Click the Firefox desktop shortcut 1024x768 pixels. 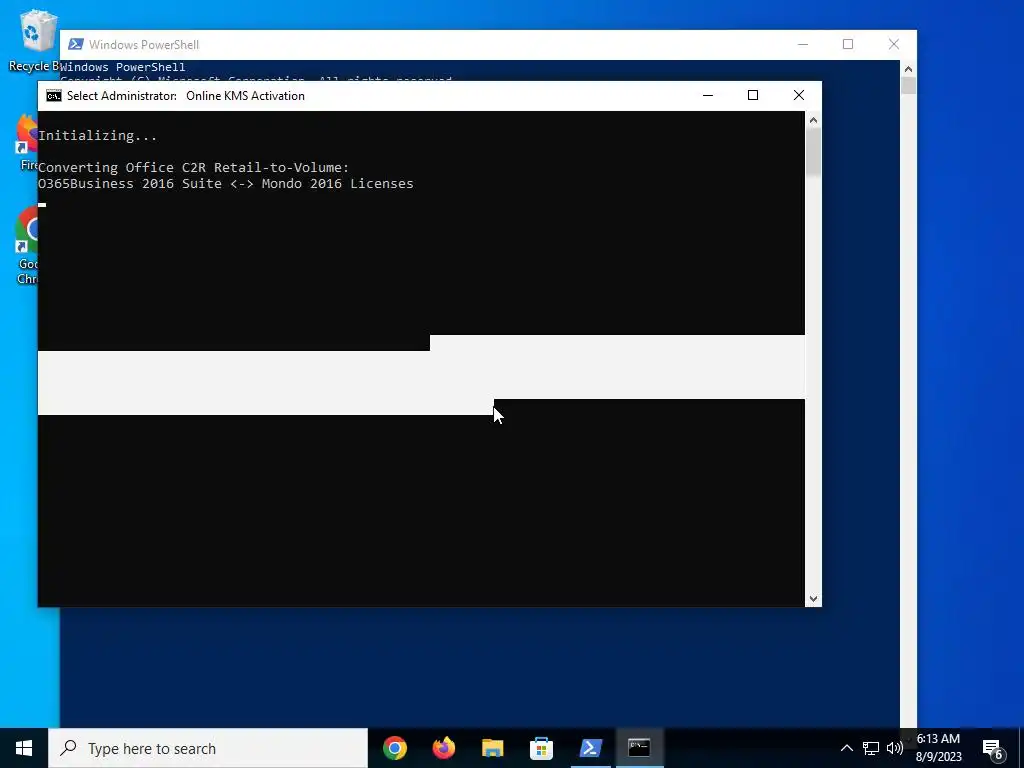27,142
